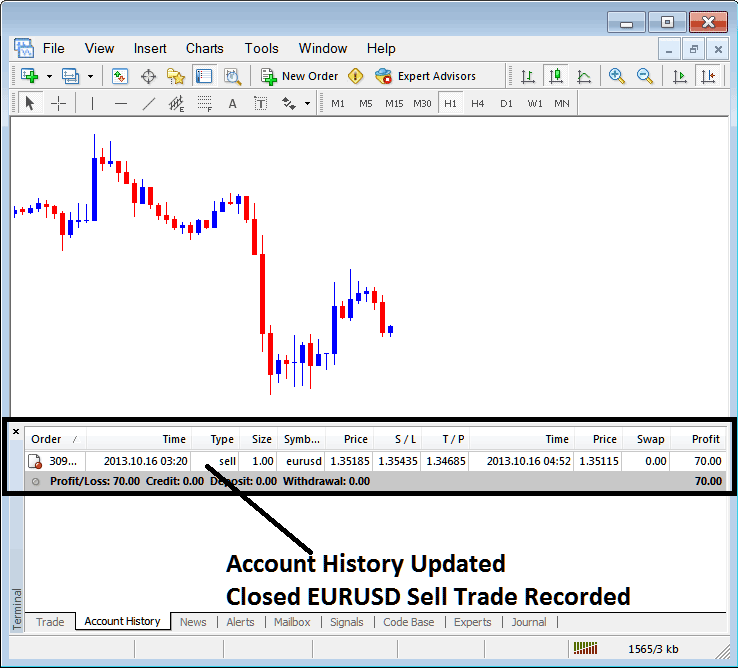Select the Fibonacci retracement tool
738x668 pixels.
205,103
